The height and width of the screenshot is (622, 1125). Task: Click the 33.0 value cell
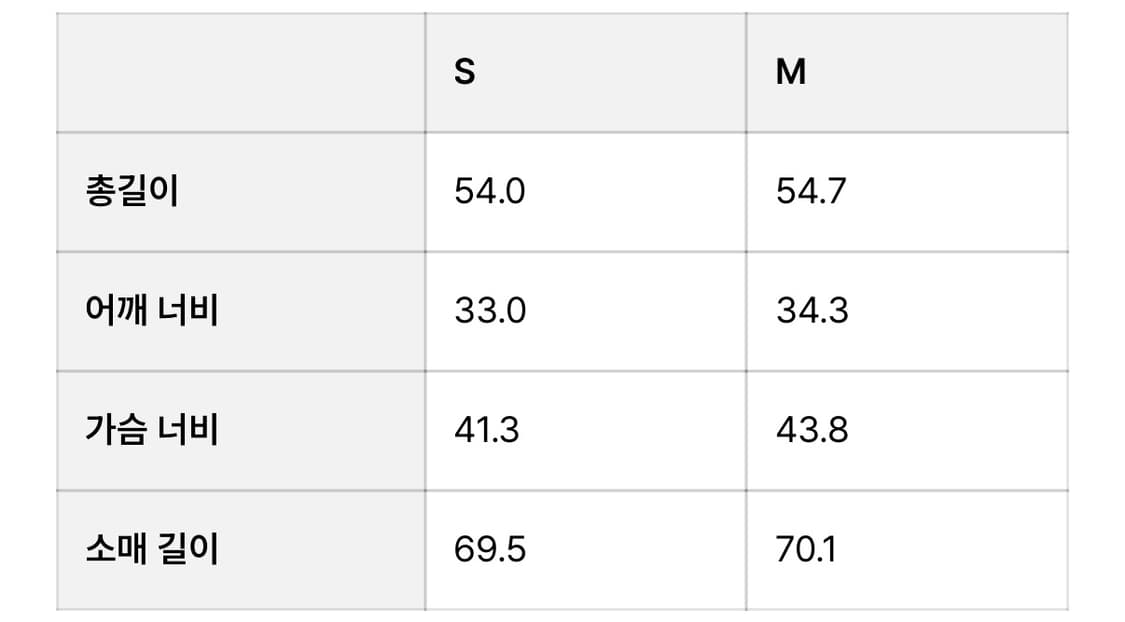coord(489,310)
